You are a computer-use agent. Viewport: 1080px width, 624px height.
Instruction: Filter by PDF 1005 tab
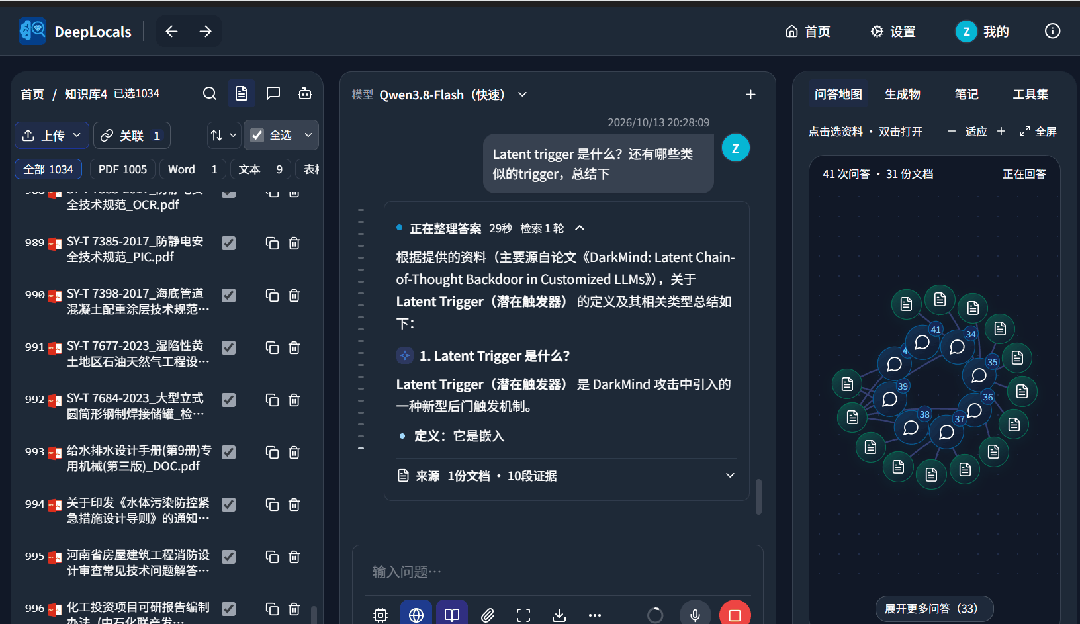[123, 169]
